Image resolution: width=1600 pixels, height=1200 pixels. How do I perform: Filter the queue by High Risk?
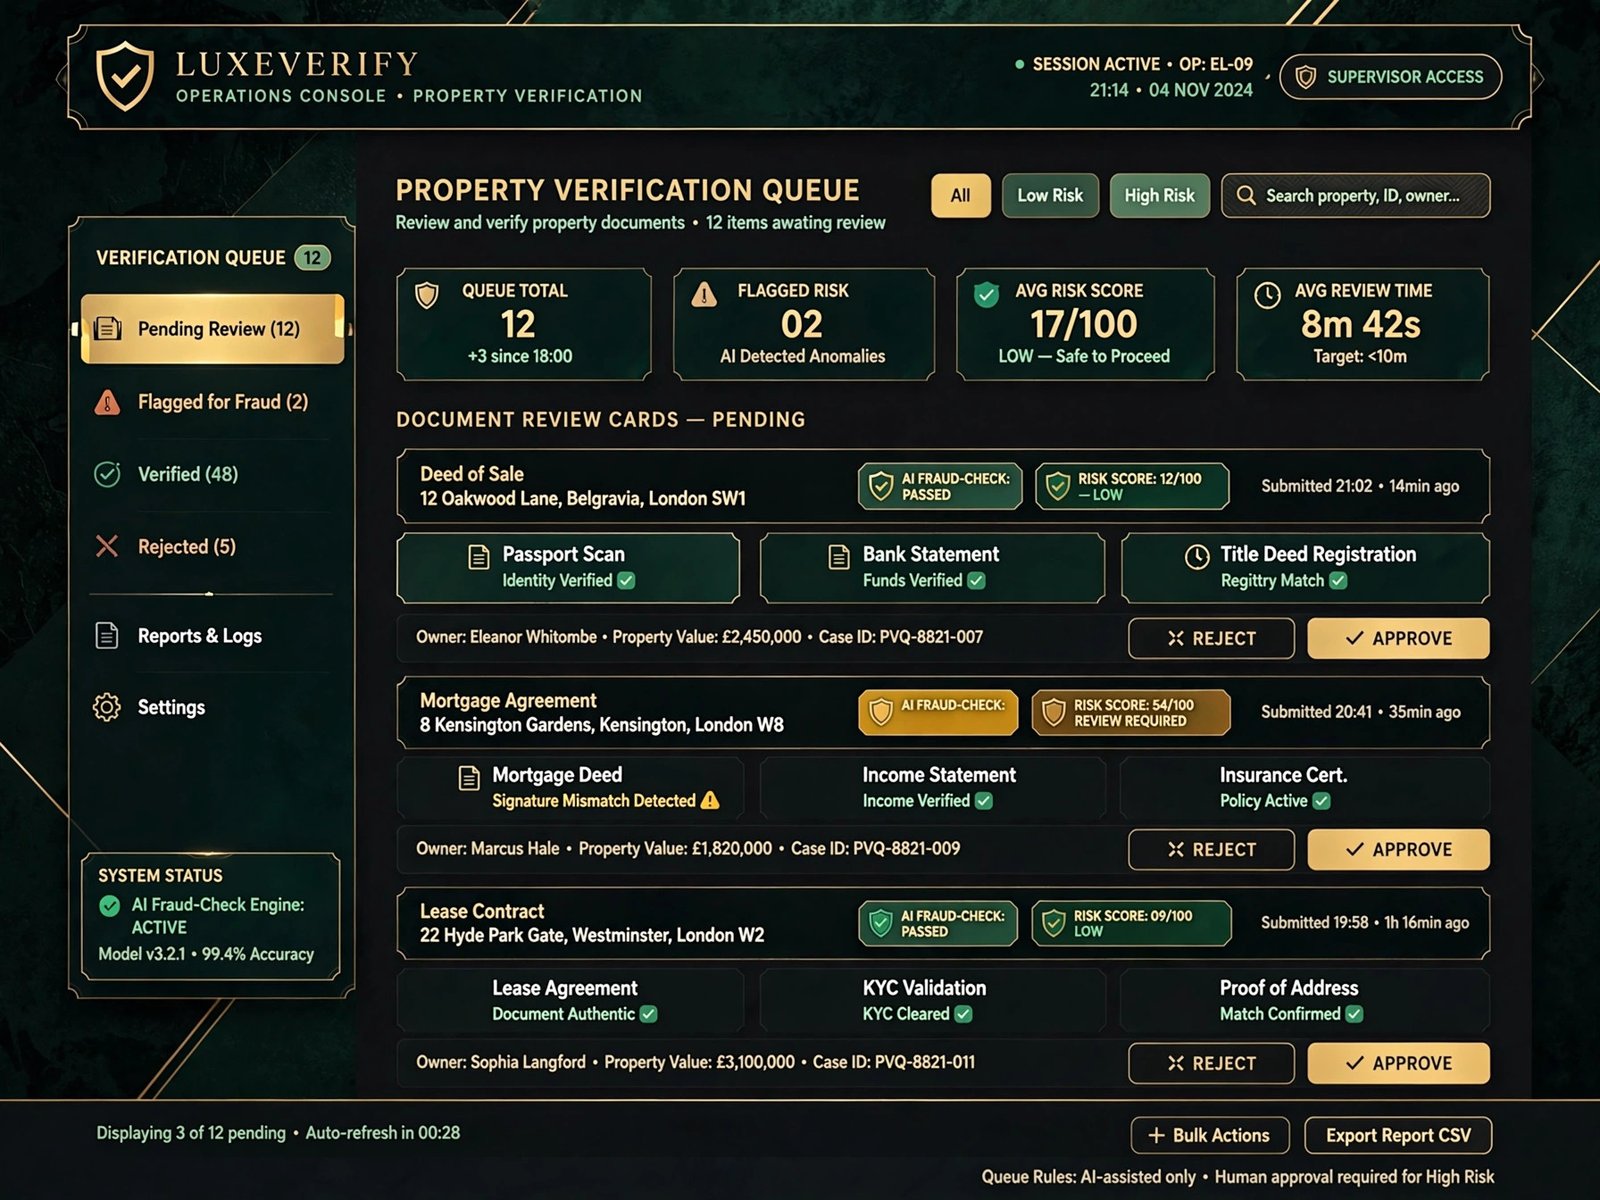coord(1160,196)
